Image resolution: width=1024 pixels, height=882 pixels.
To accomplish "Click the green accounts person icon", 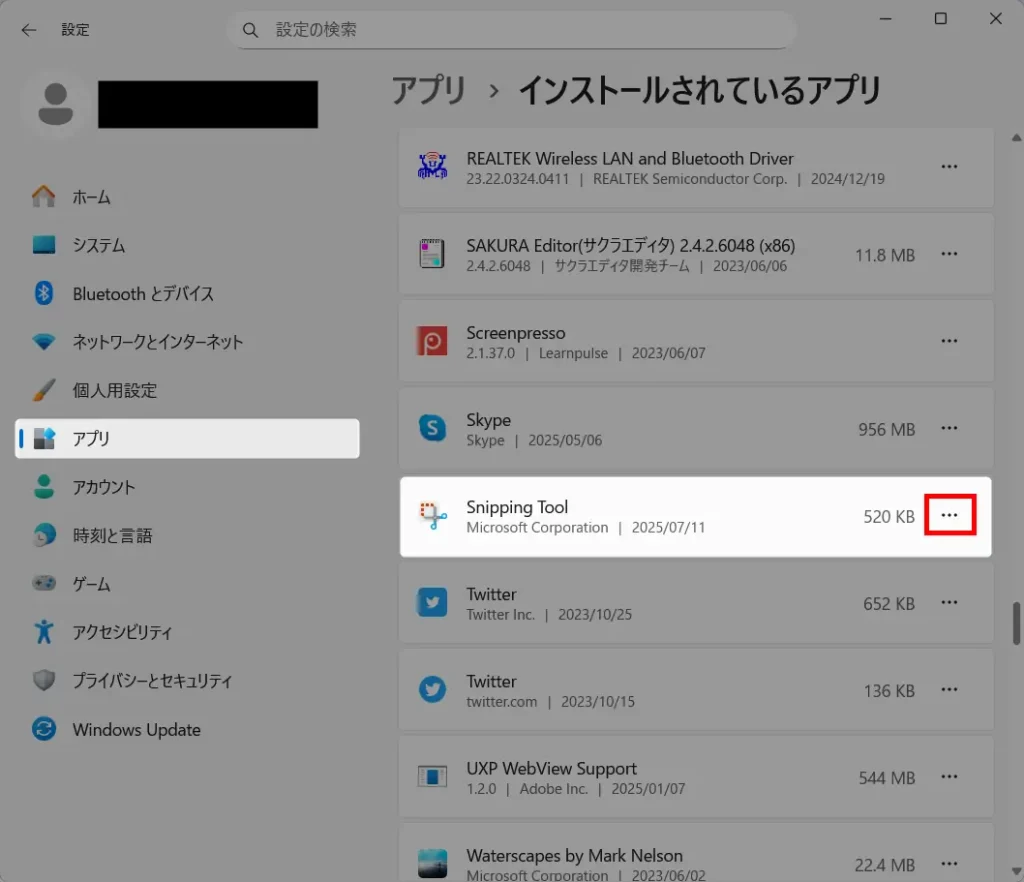I will pos(44,487).
